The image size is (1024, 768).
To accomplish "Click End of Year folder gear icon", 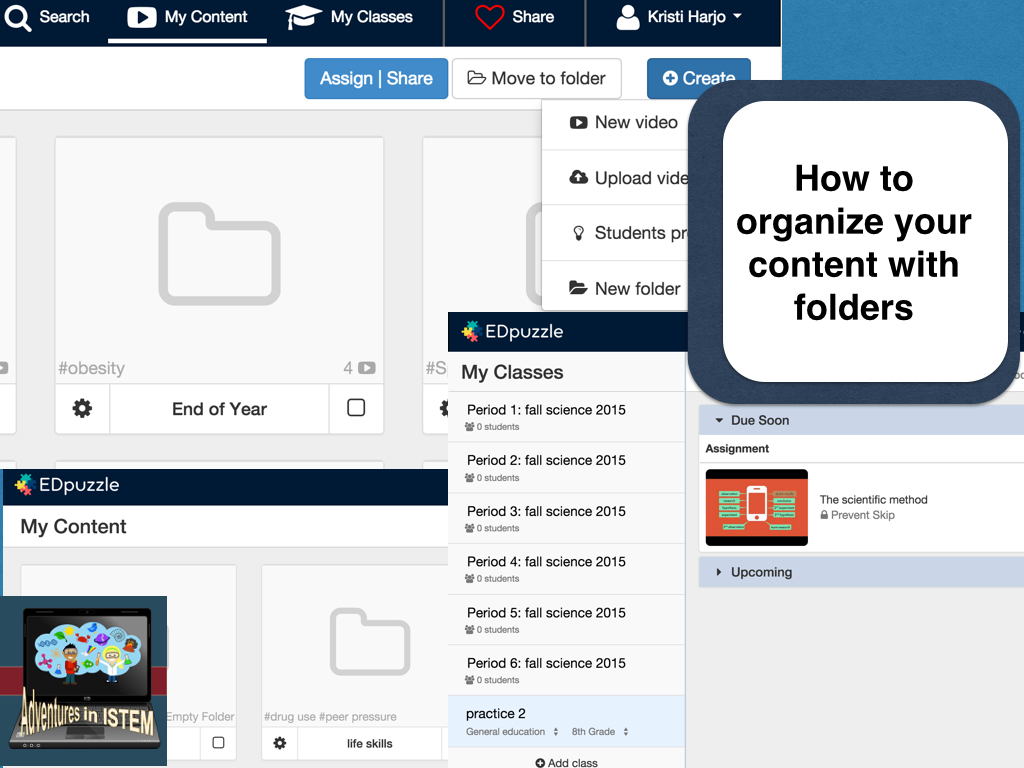I will 82,409.
